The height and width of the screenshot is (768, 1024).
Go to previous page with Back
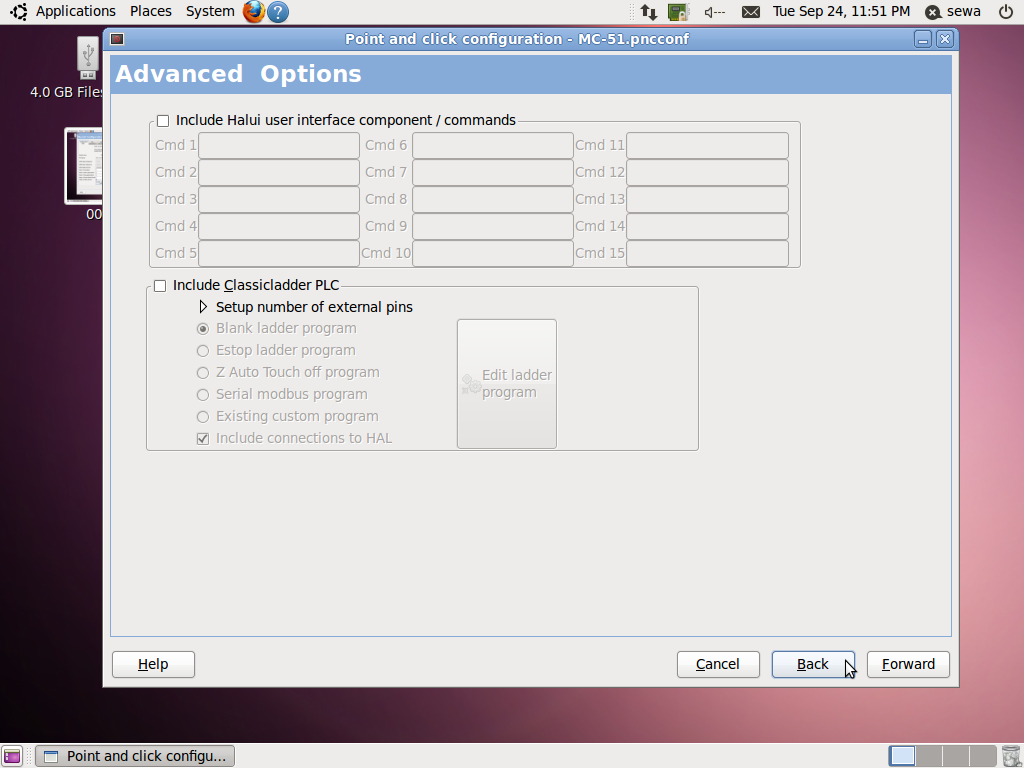coord(813,664)
